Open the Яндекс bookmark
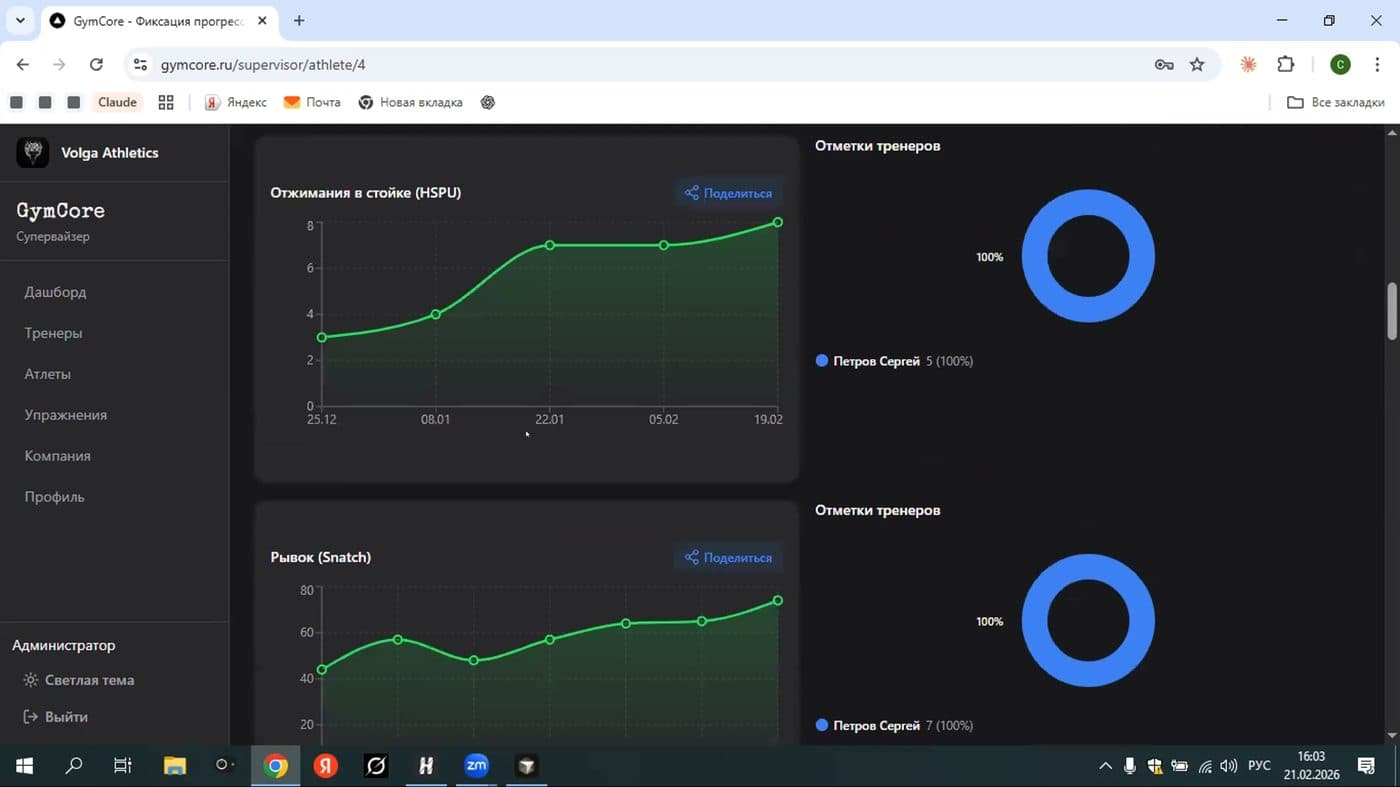 pos(236,102)
